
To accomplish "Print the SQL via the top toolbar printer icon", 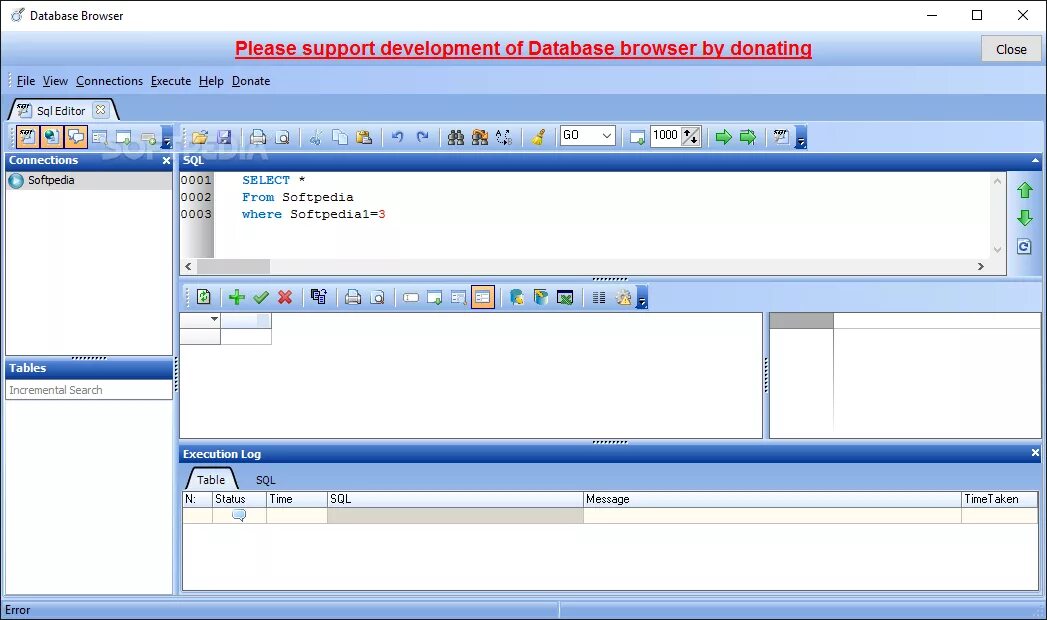I will [x=258, y=137].
